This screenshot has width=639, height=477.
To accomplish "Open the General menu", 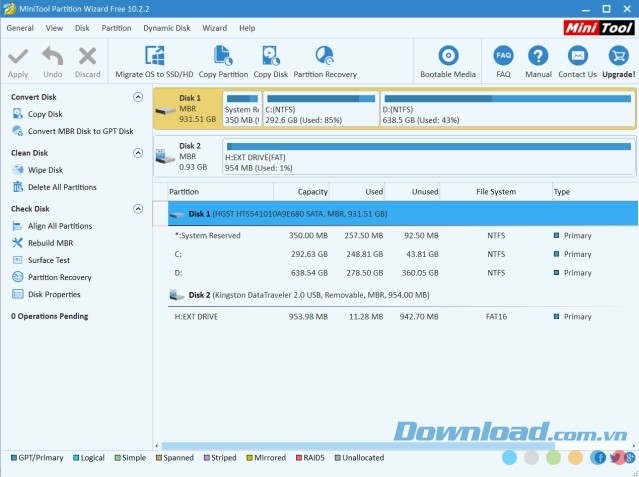I will [x=20, y=28].
